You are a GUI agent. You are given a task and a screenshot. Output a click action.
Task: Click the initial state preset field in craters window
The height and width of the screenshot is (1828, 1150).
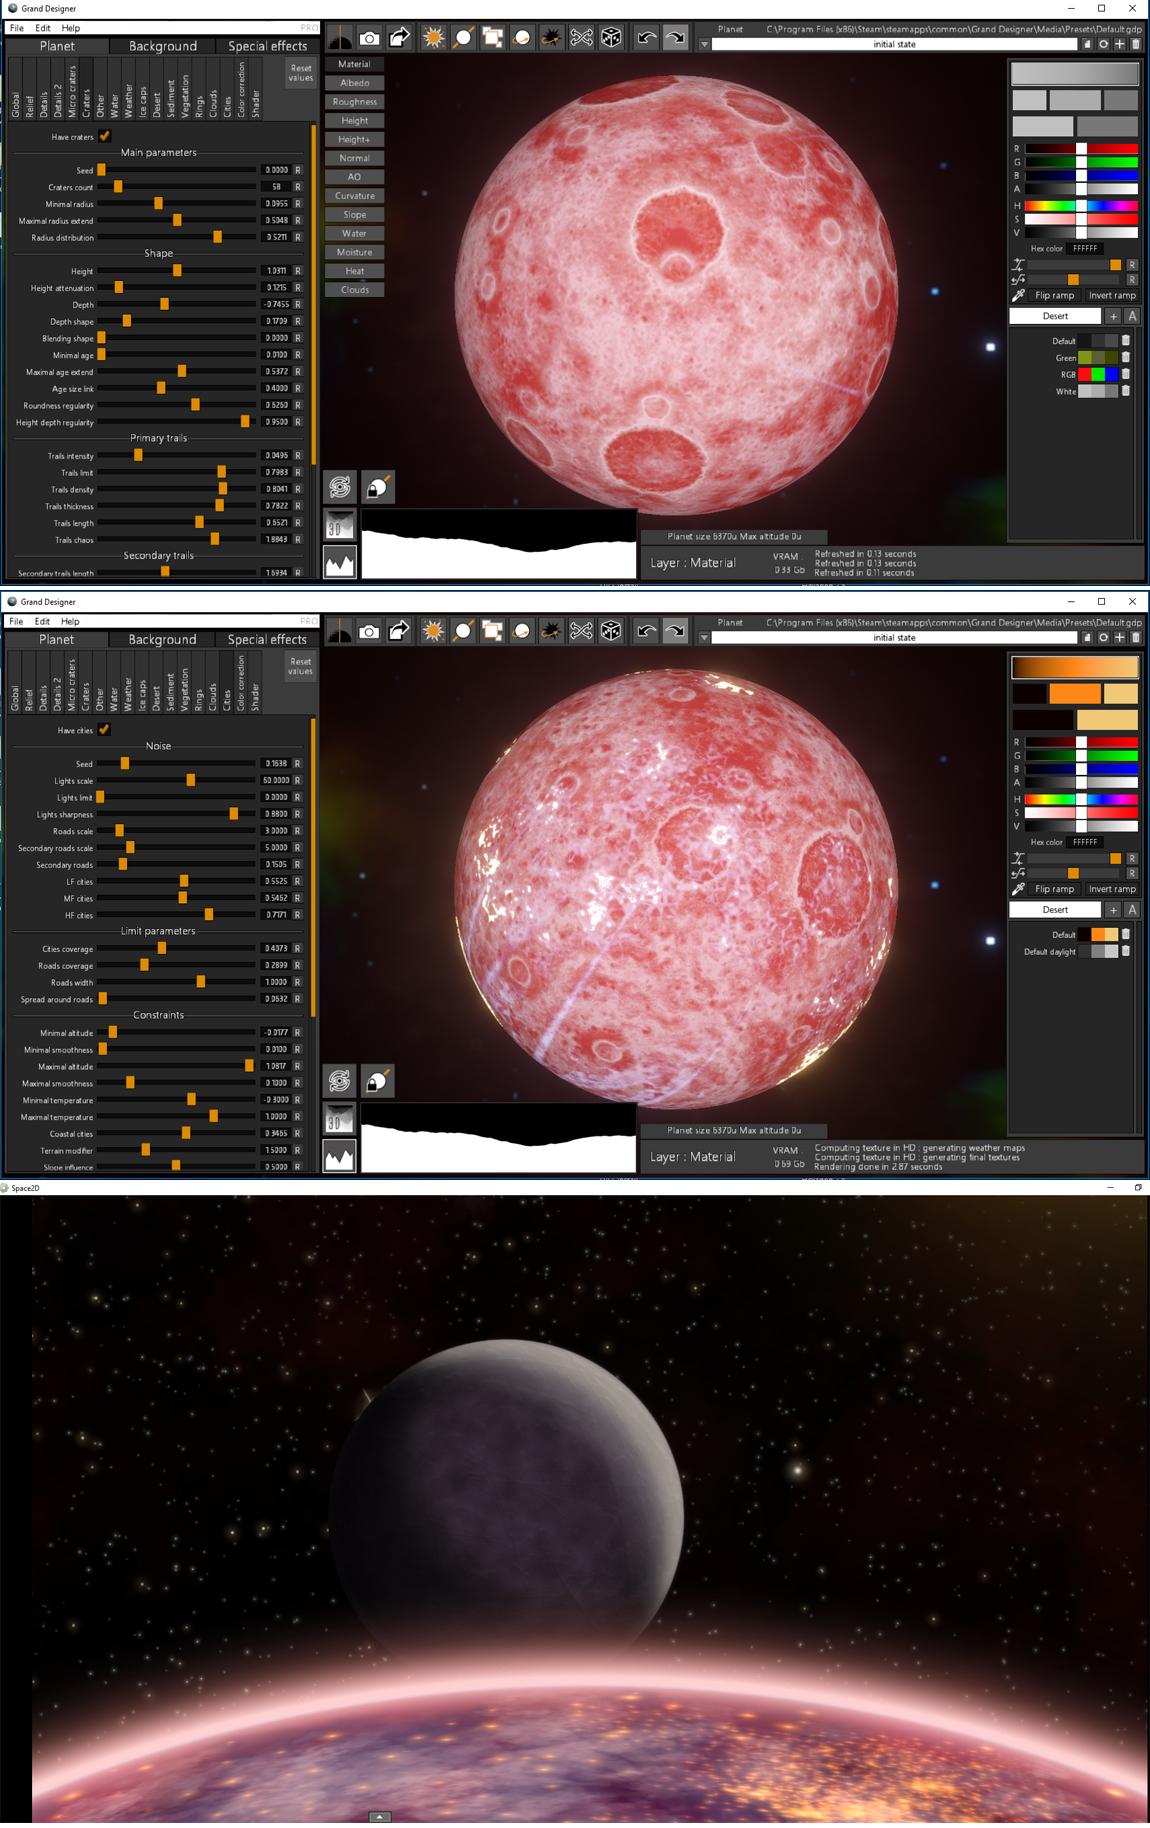[894, 44]
